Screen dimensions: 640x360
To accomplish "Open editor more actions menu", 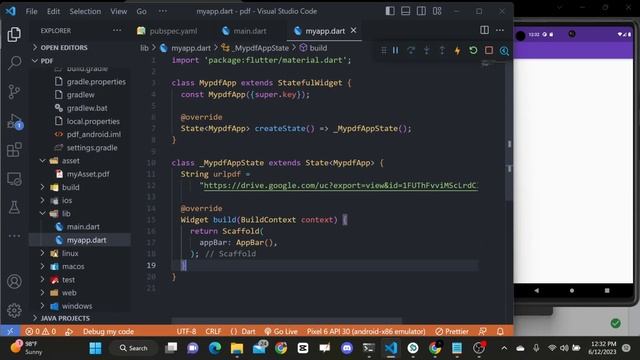I will click(x=500, y=30).
